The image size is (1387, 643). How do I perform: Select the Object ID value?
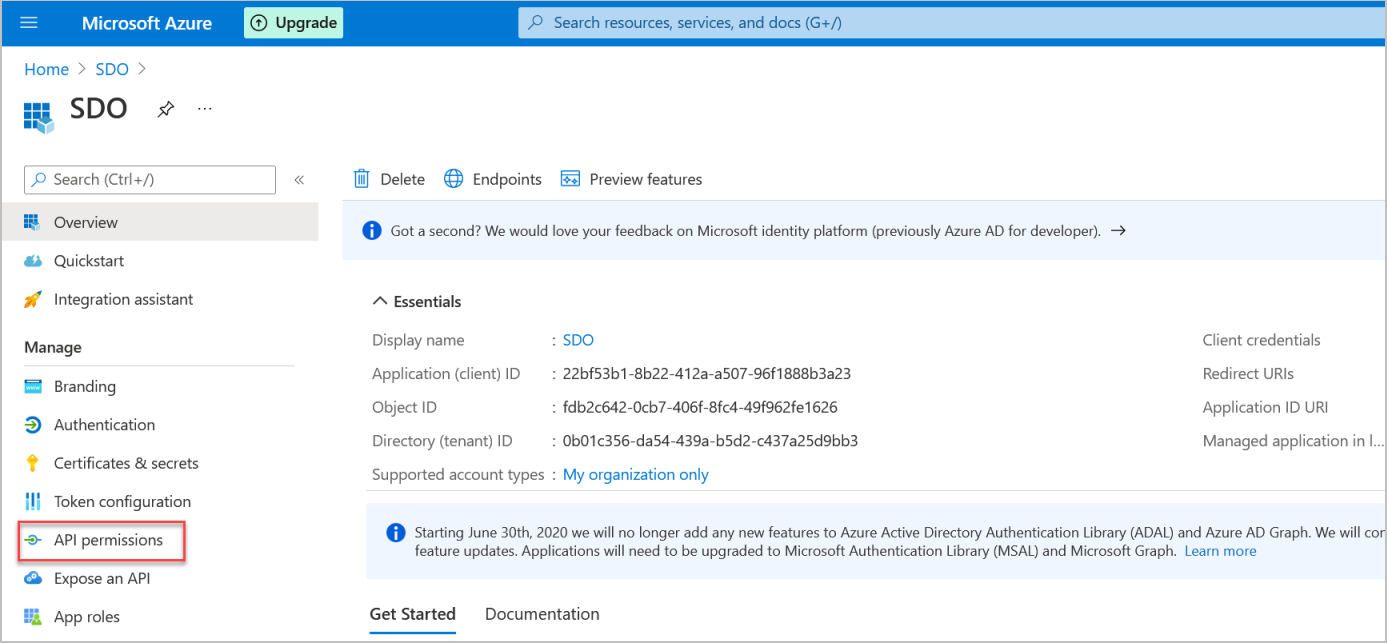tap(700, 407)
